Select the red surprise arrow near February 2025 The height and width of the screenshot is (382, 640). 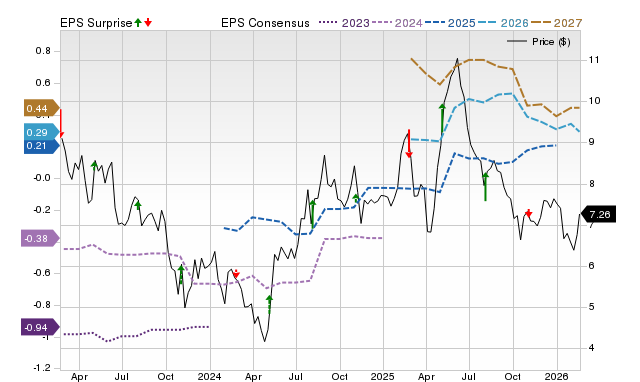[409, 144]
